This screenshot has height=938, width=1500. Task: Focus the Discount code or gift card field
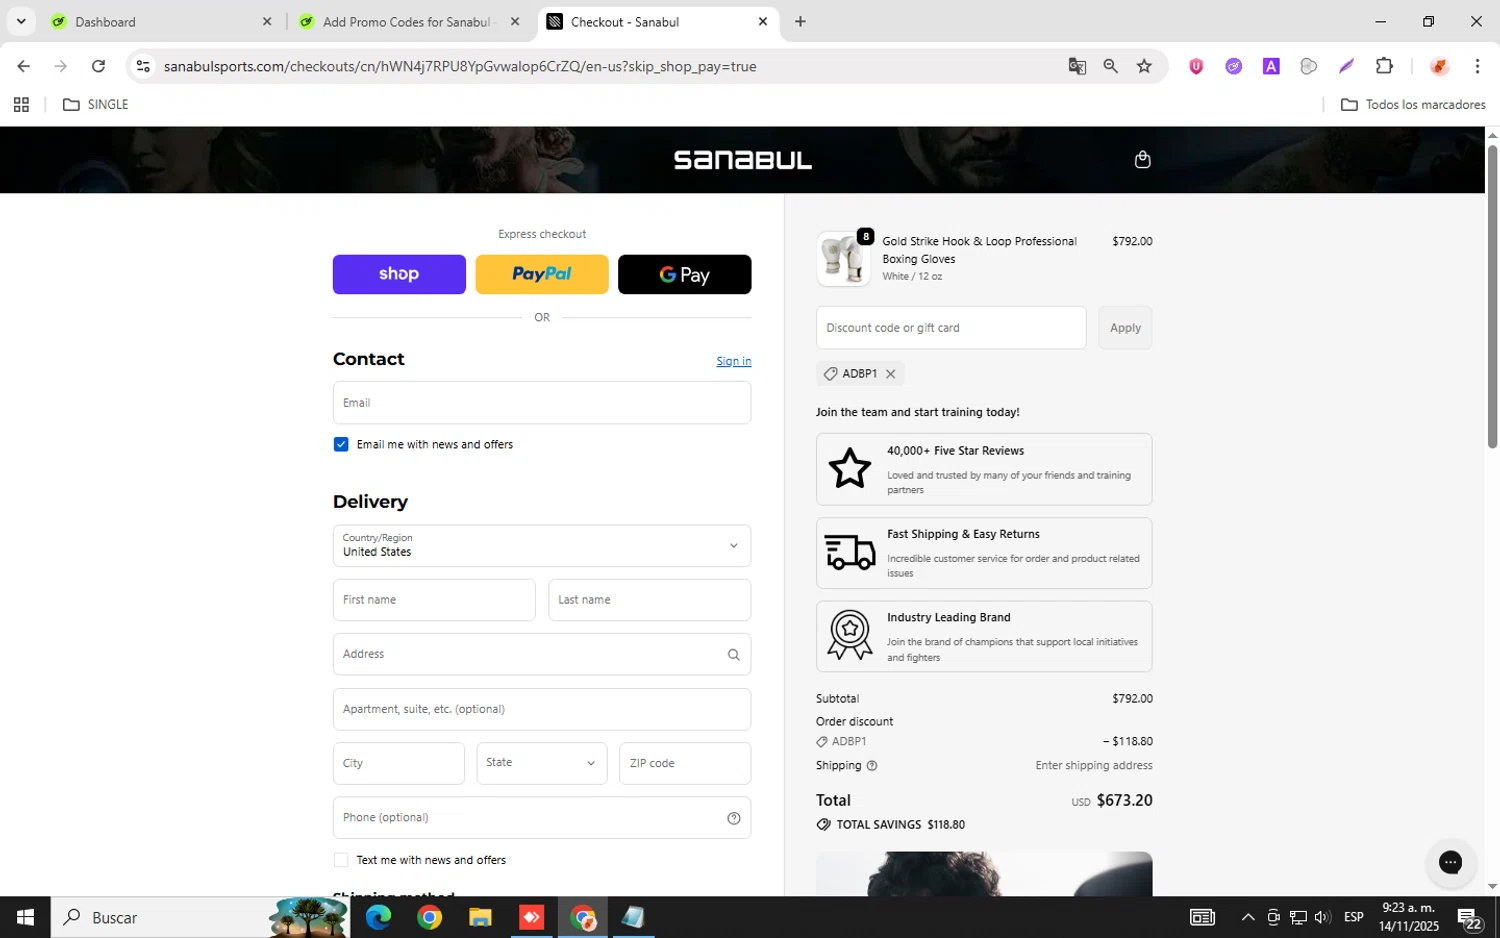coord(951,328)
